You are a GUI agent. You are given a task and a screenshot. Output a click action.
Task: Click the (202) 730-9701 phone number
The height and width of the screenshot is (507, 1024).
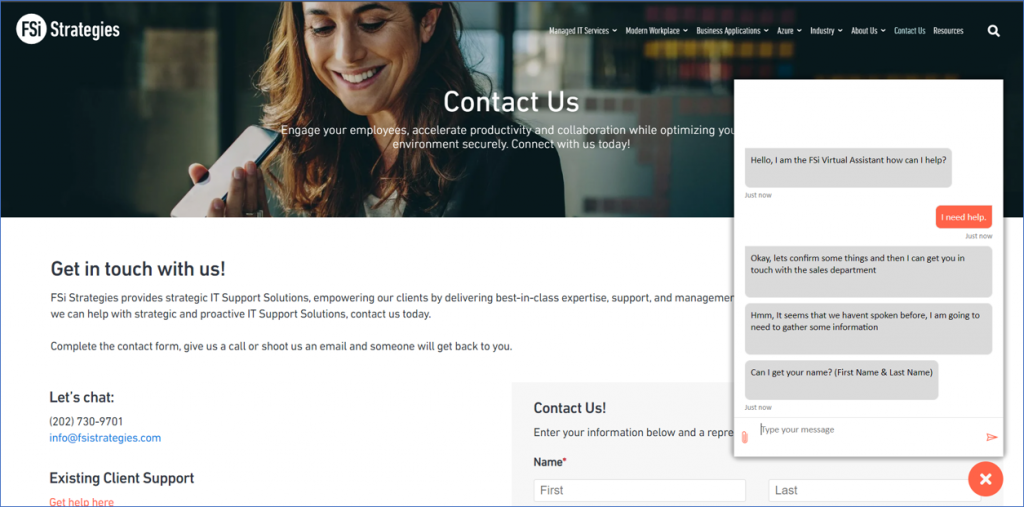point(86,421)
